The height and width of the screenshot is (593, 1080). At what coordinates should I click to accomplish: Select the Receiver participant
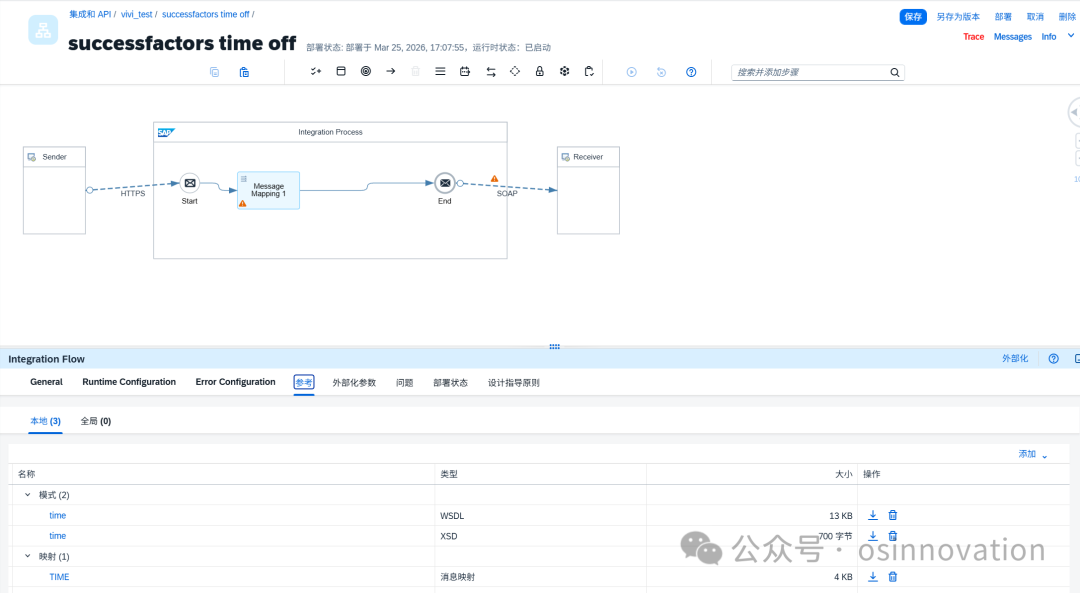click(x=588, y=190)
